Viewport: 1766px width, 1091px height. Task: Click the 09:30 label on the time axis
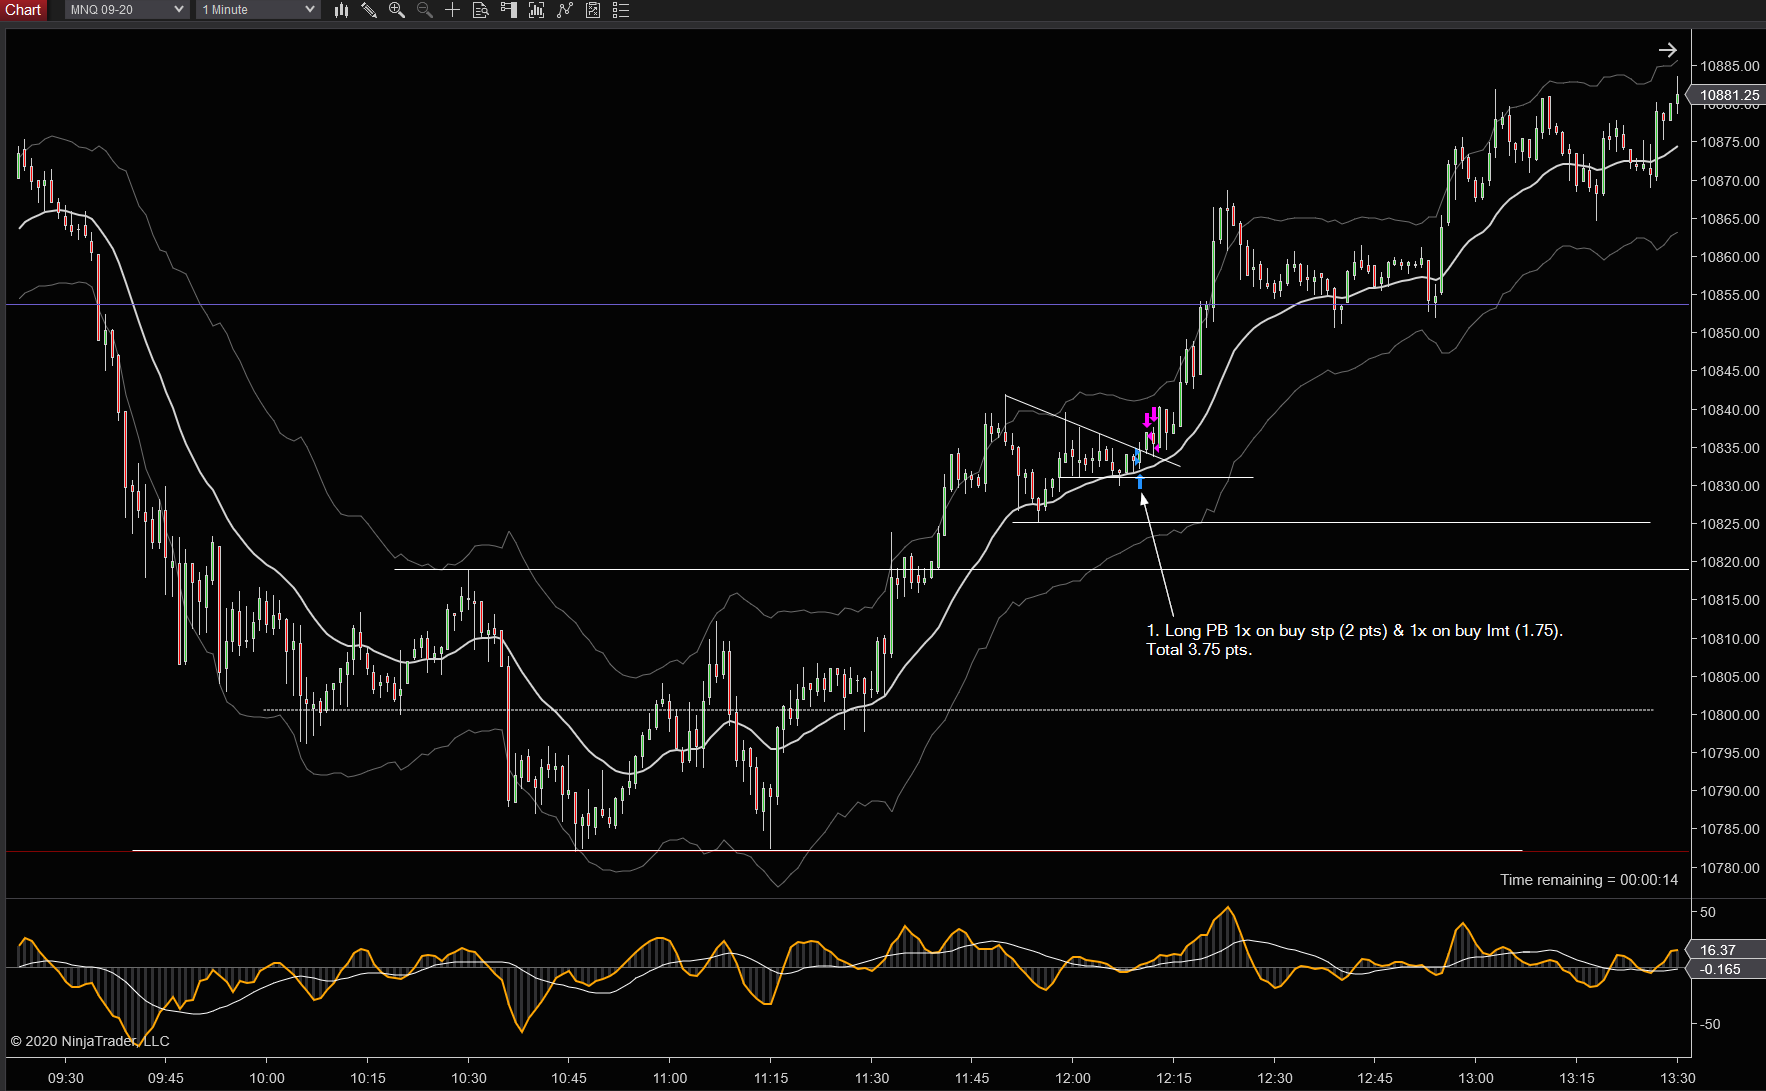66,1078
